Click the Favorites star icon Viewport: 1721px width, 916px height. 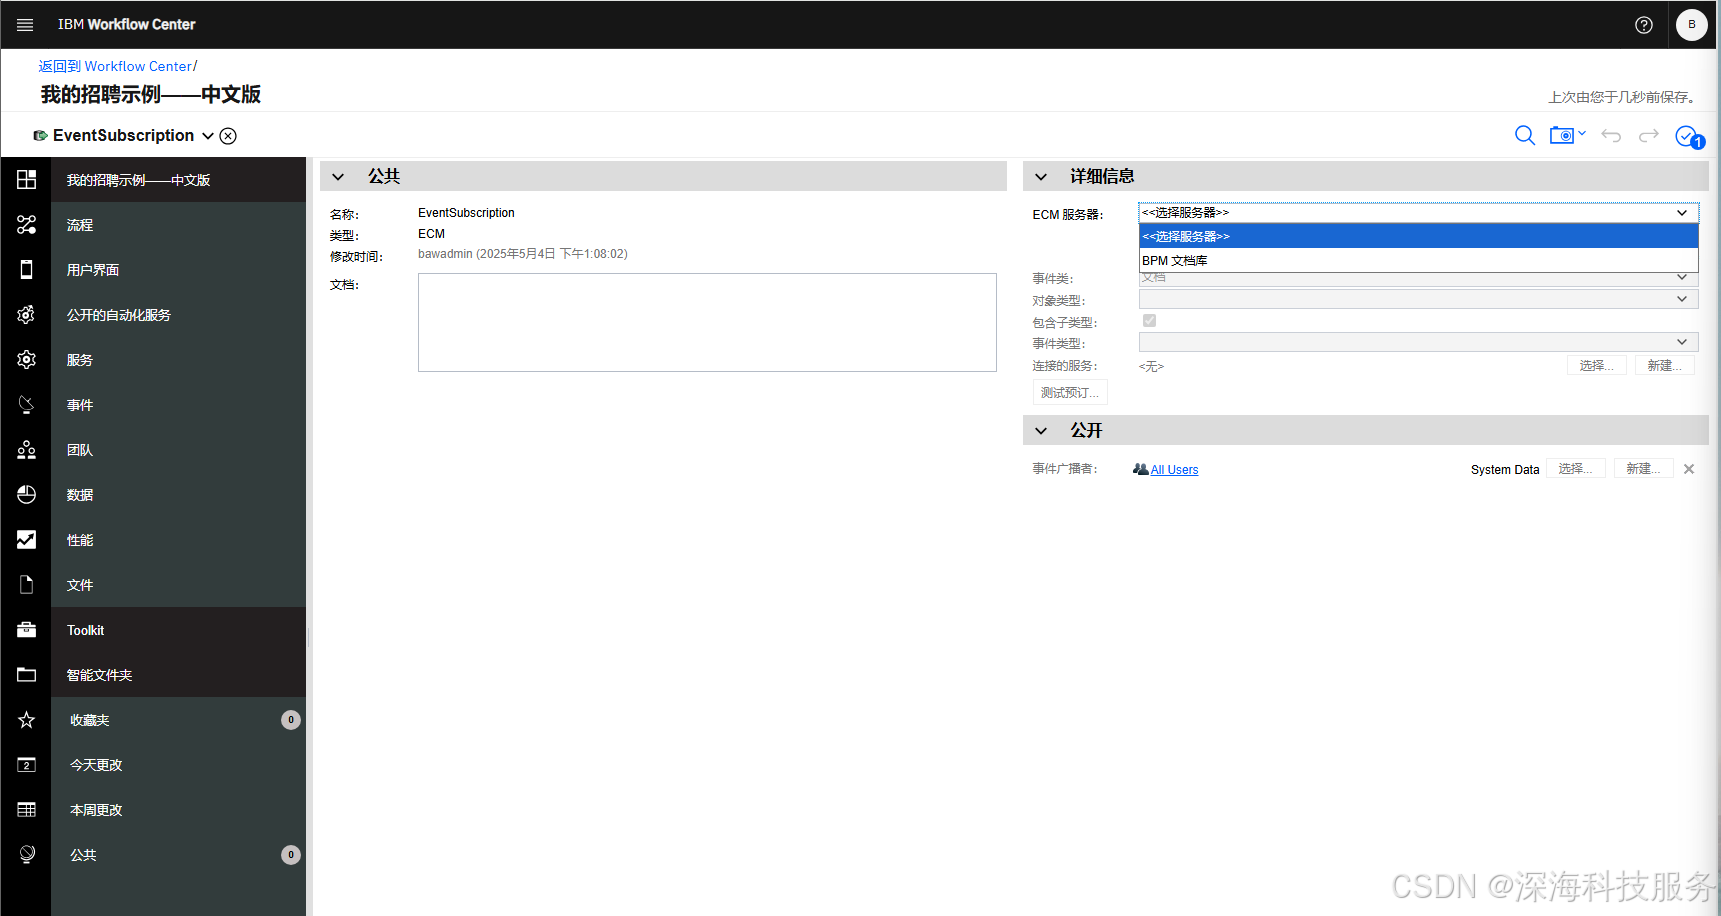26,720
